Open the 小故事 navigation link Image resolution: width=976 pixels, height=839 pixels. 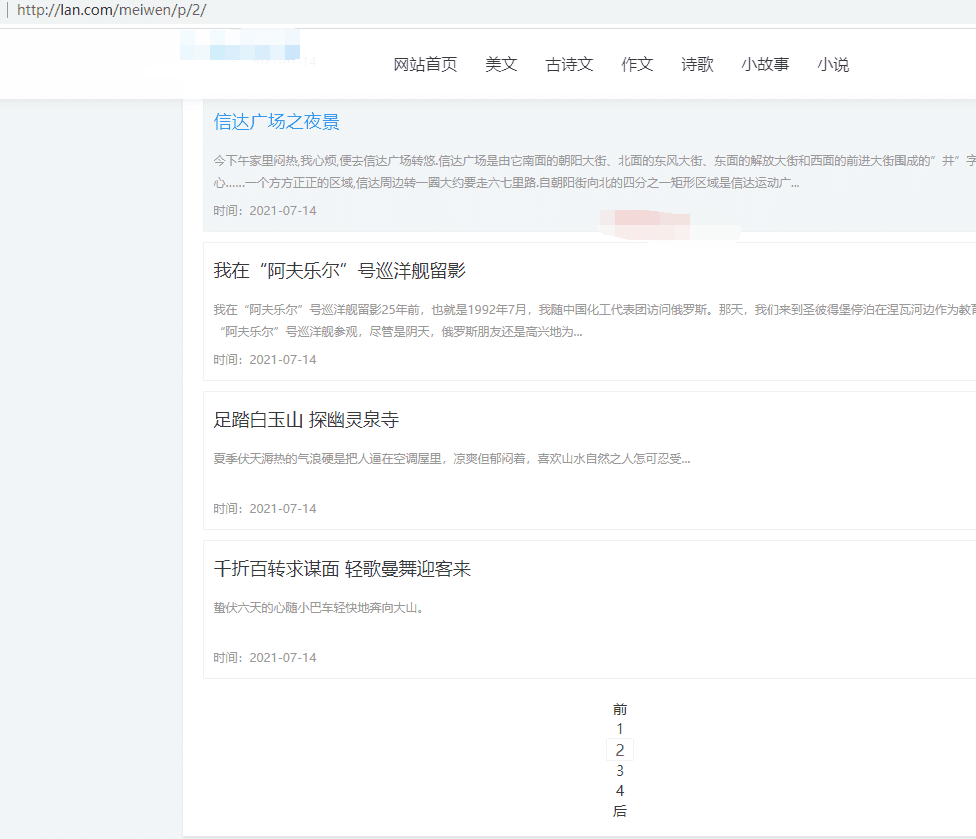[x=765, y=65]
